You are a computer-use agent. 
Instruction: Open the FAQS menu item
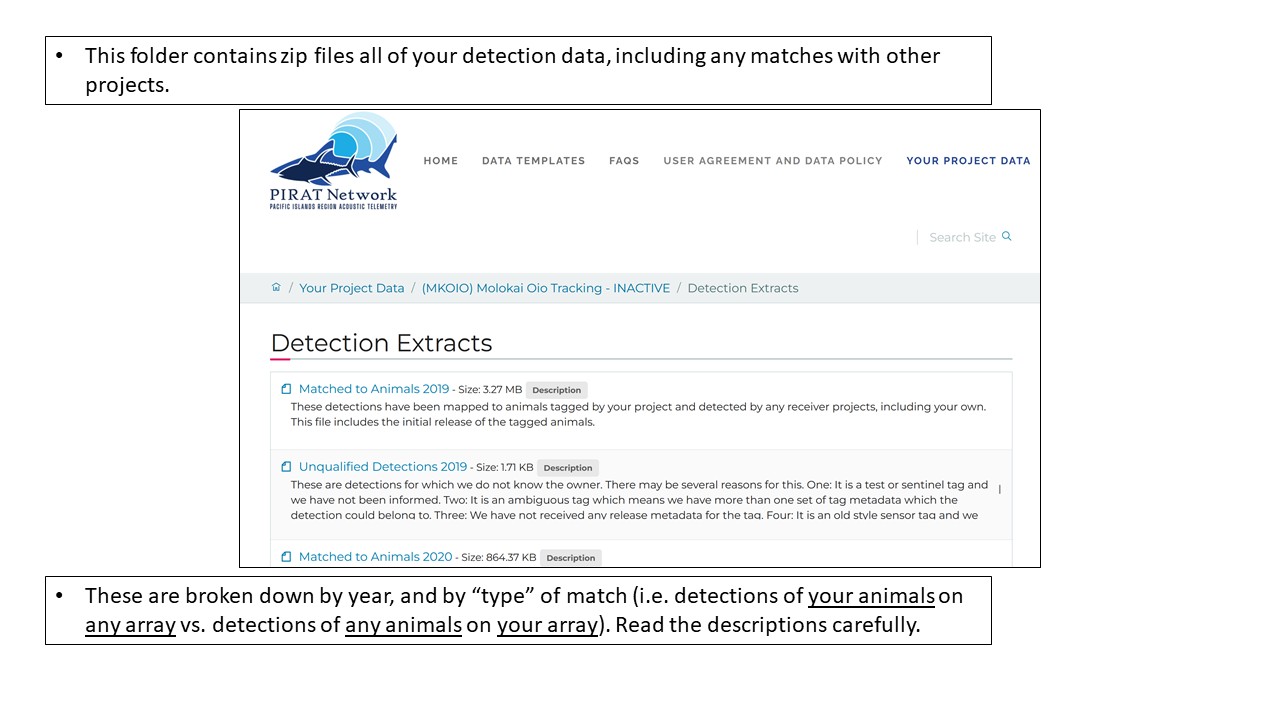624,160
